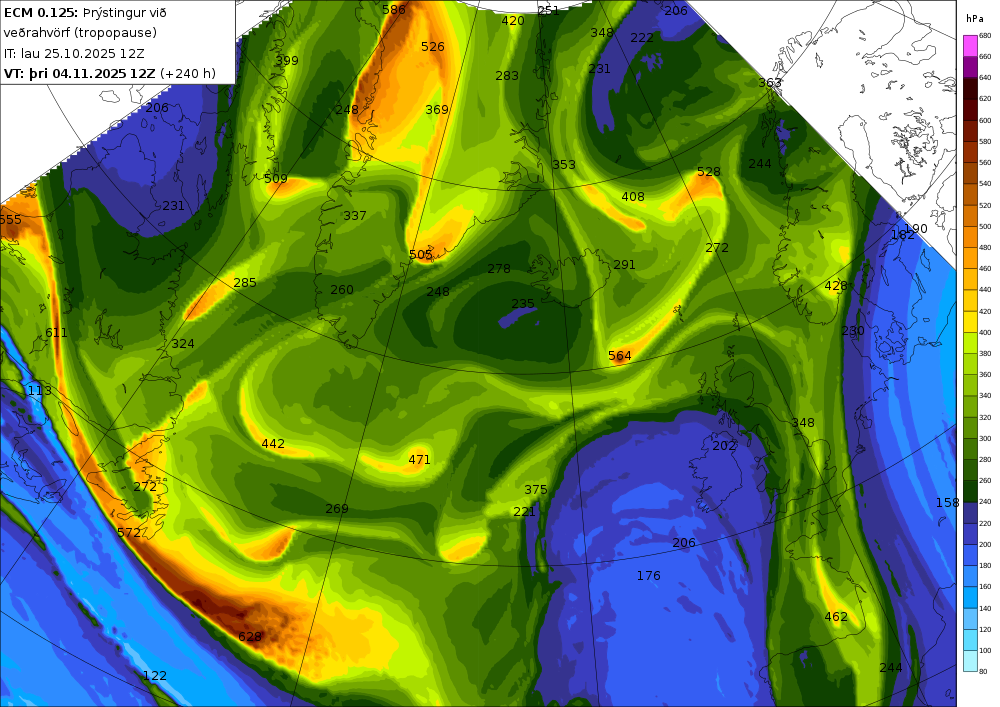Click the '420' pressure value
Viewport: 1000px width, 707px height.
[x=513, y=20]
